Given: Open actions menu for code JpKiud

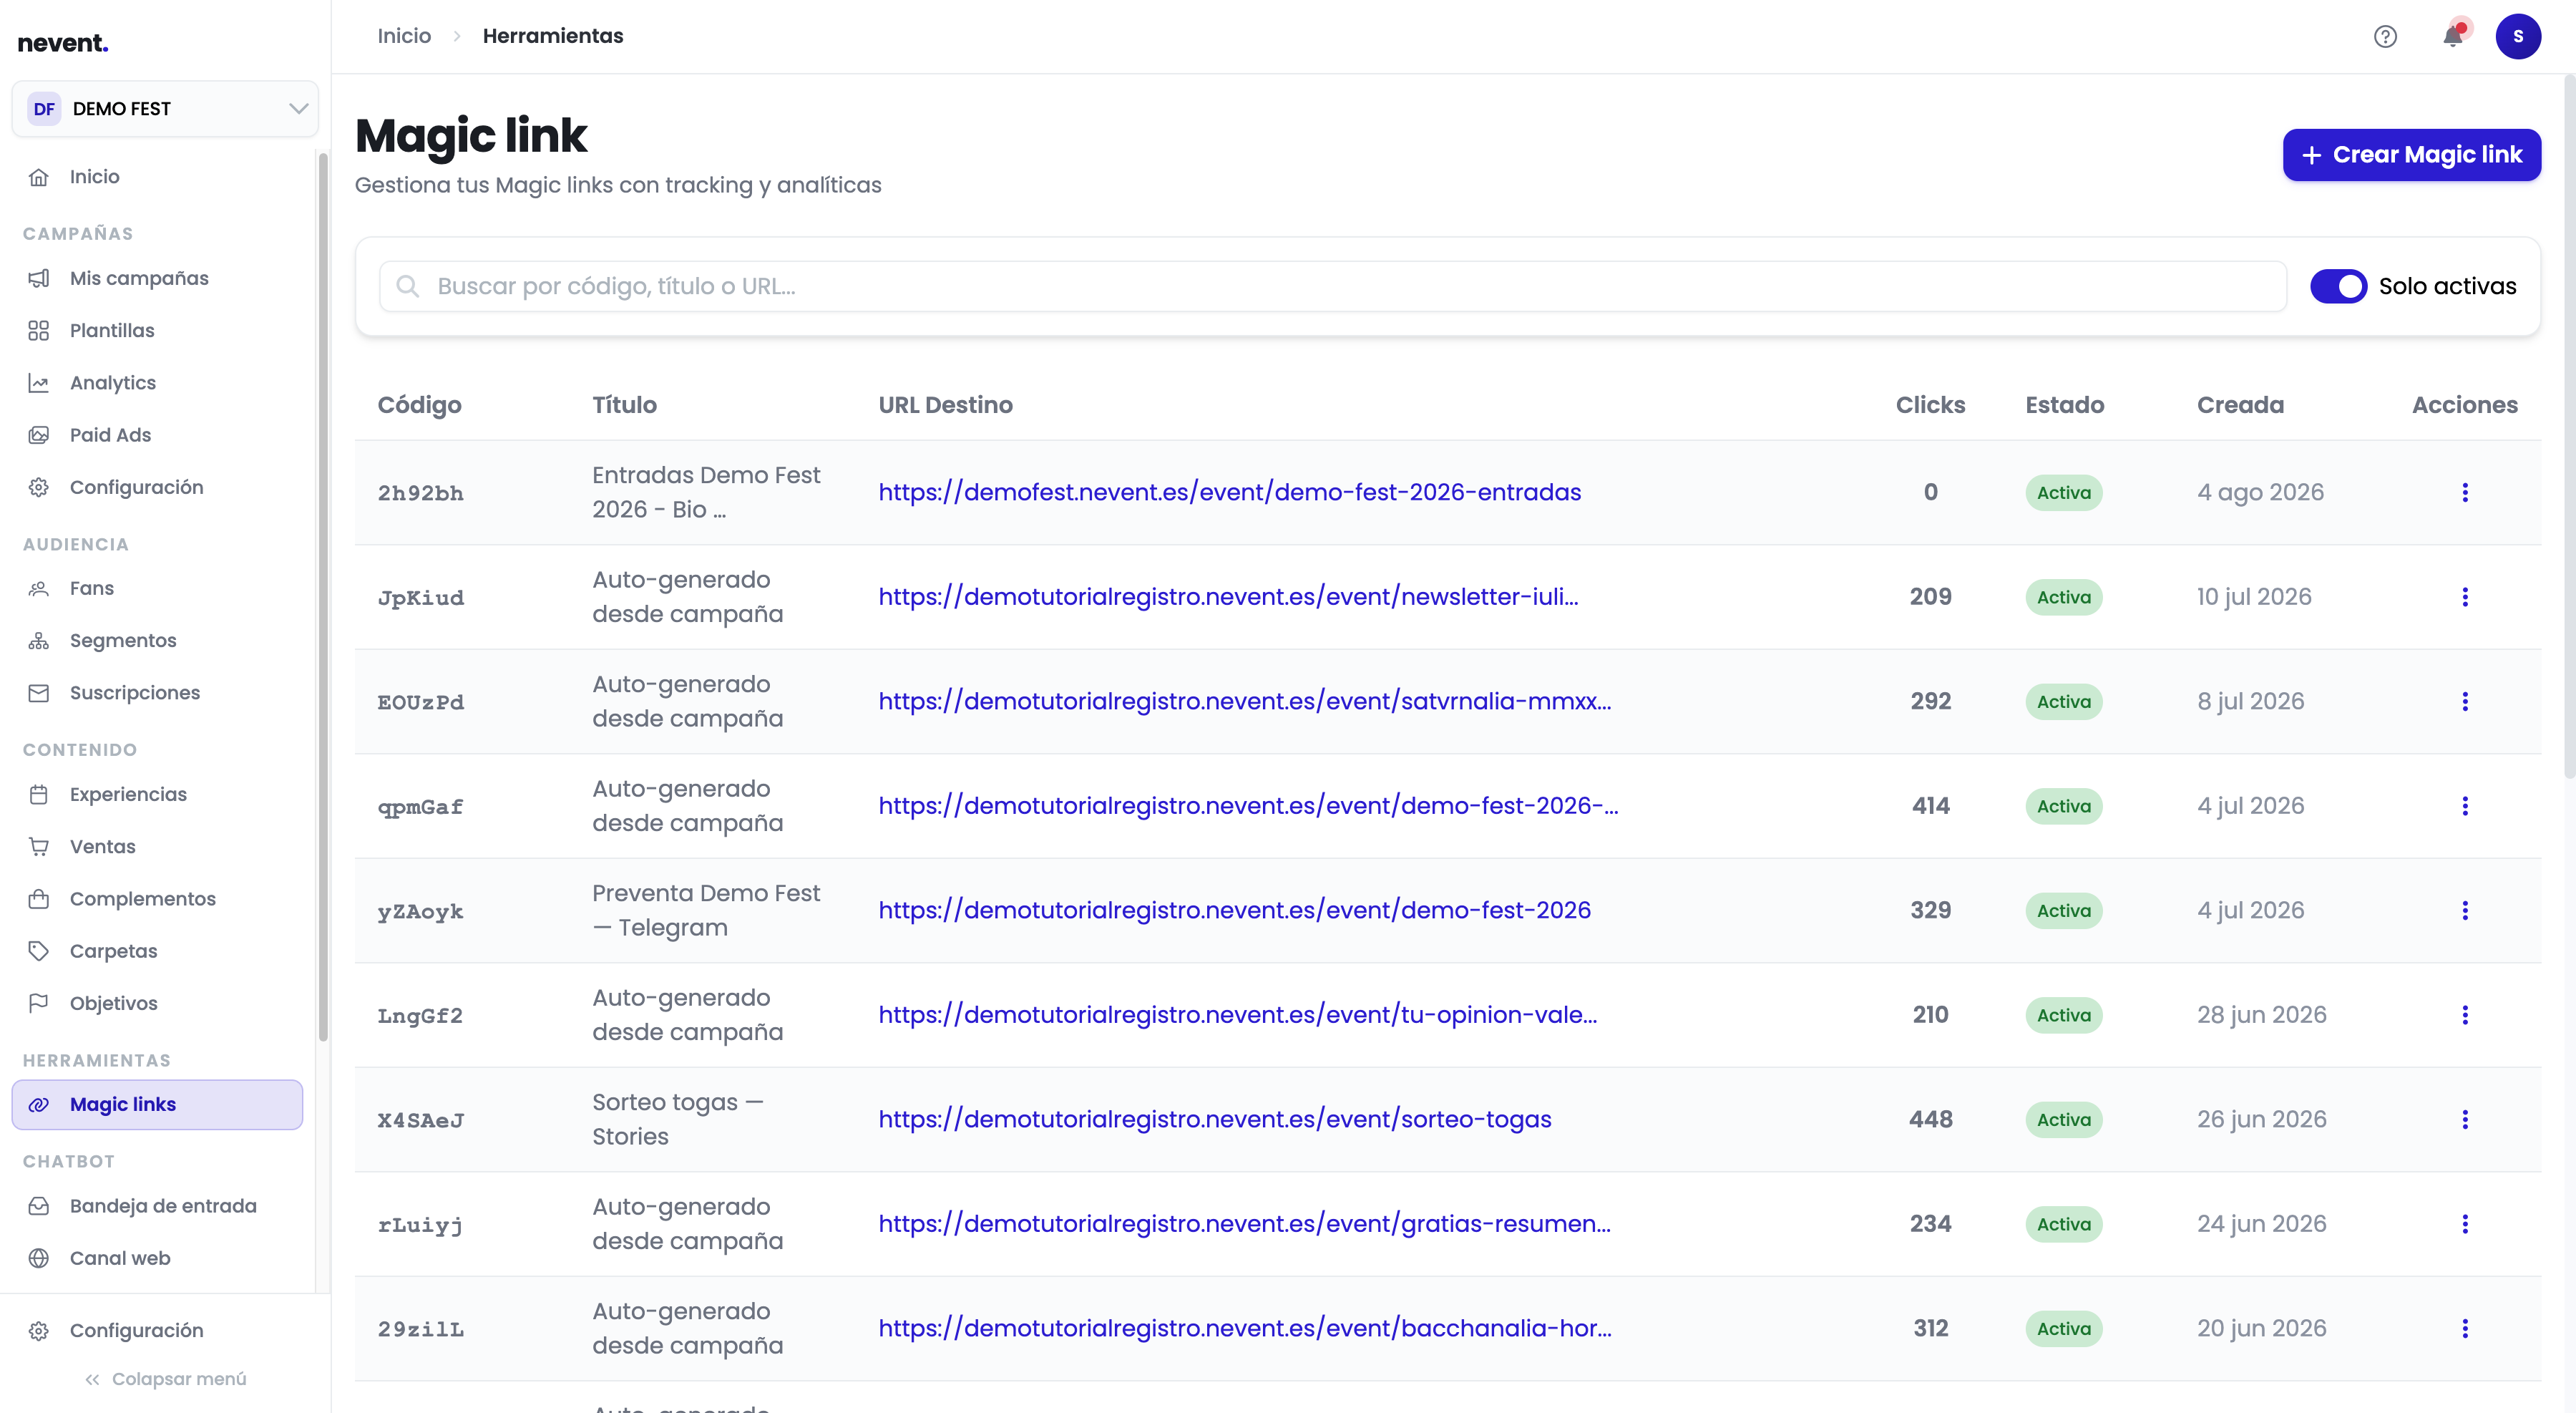Looking at the screenshot, I should tap(2464, 597).
